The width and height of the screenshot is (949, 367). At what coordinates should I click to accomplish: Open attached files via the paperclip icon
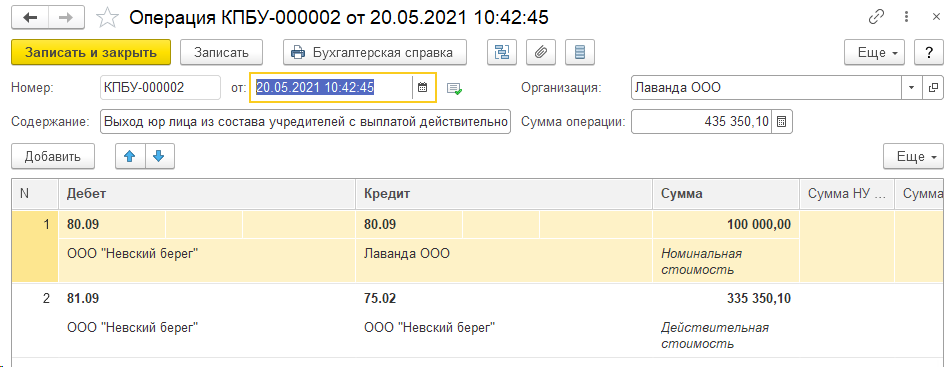coord(541,52)
